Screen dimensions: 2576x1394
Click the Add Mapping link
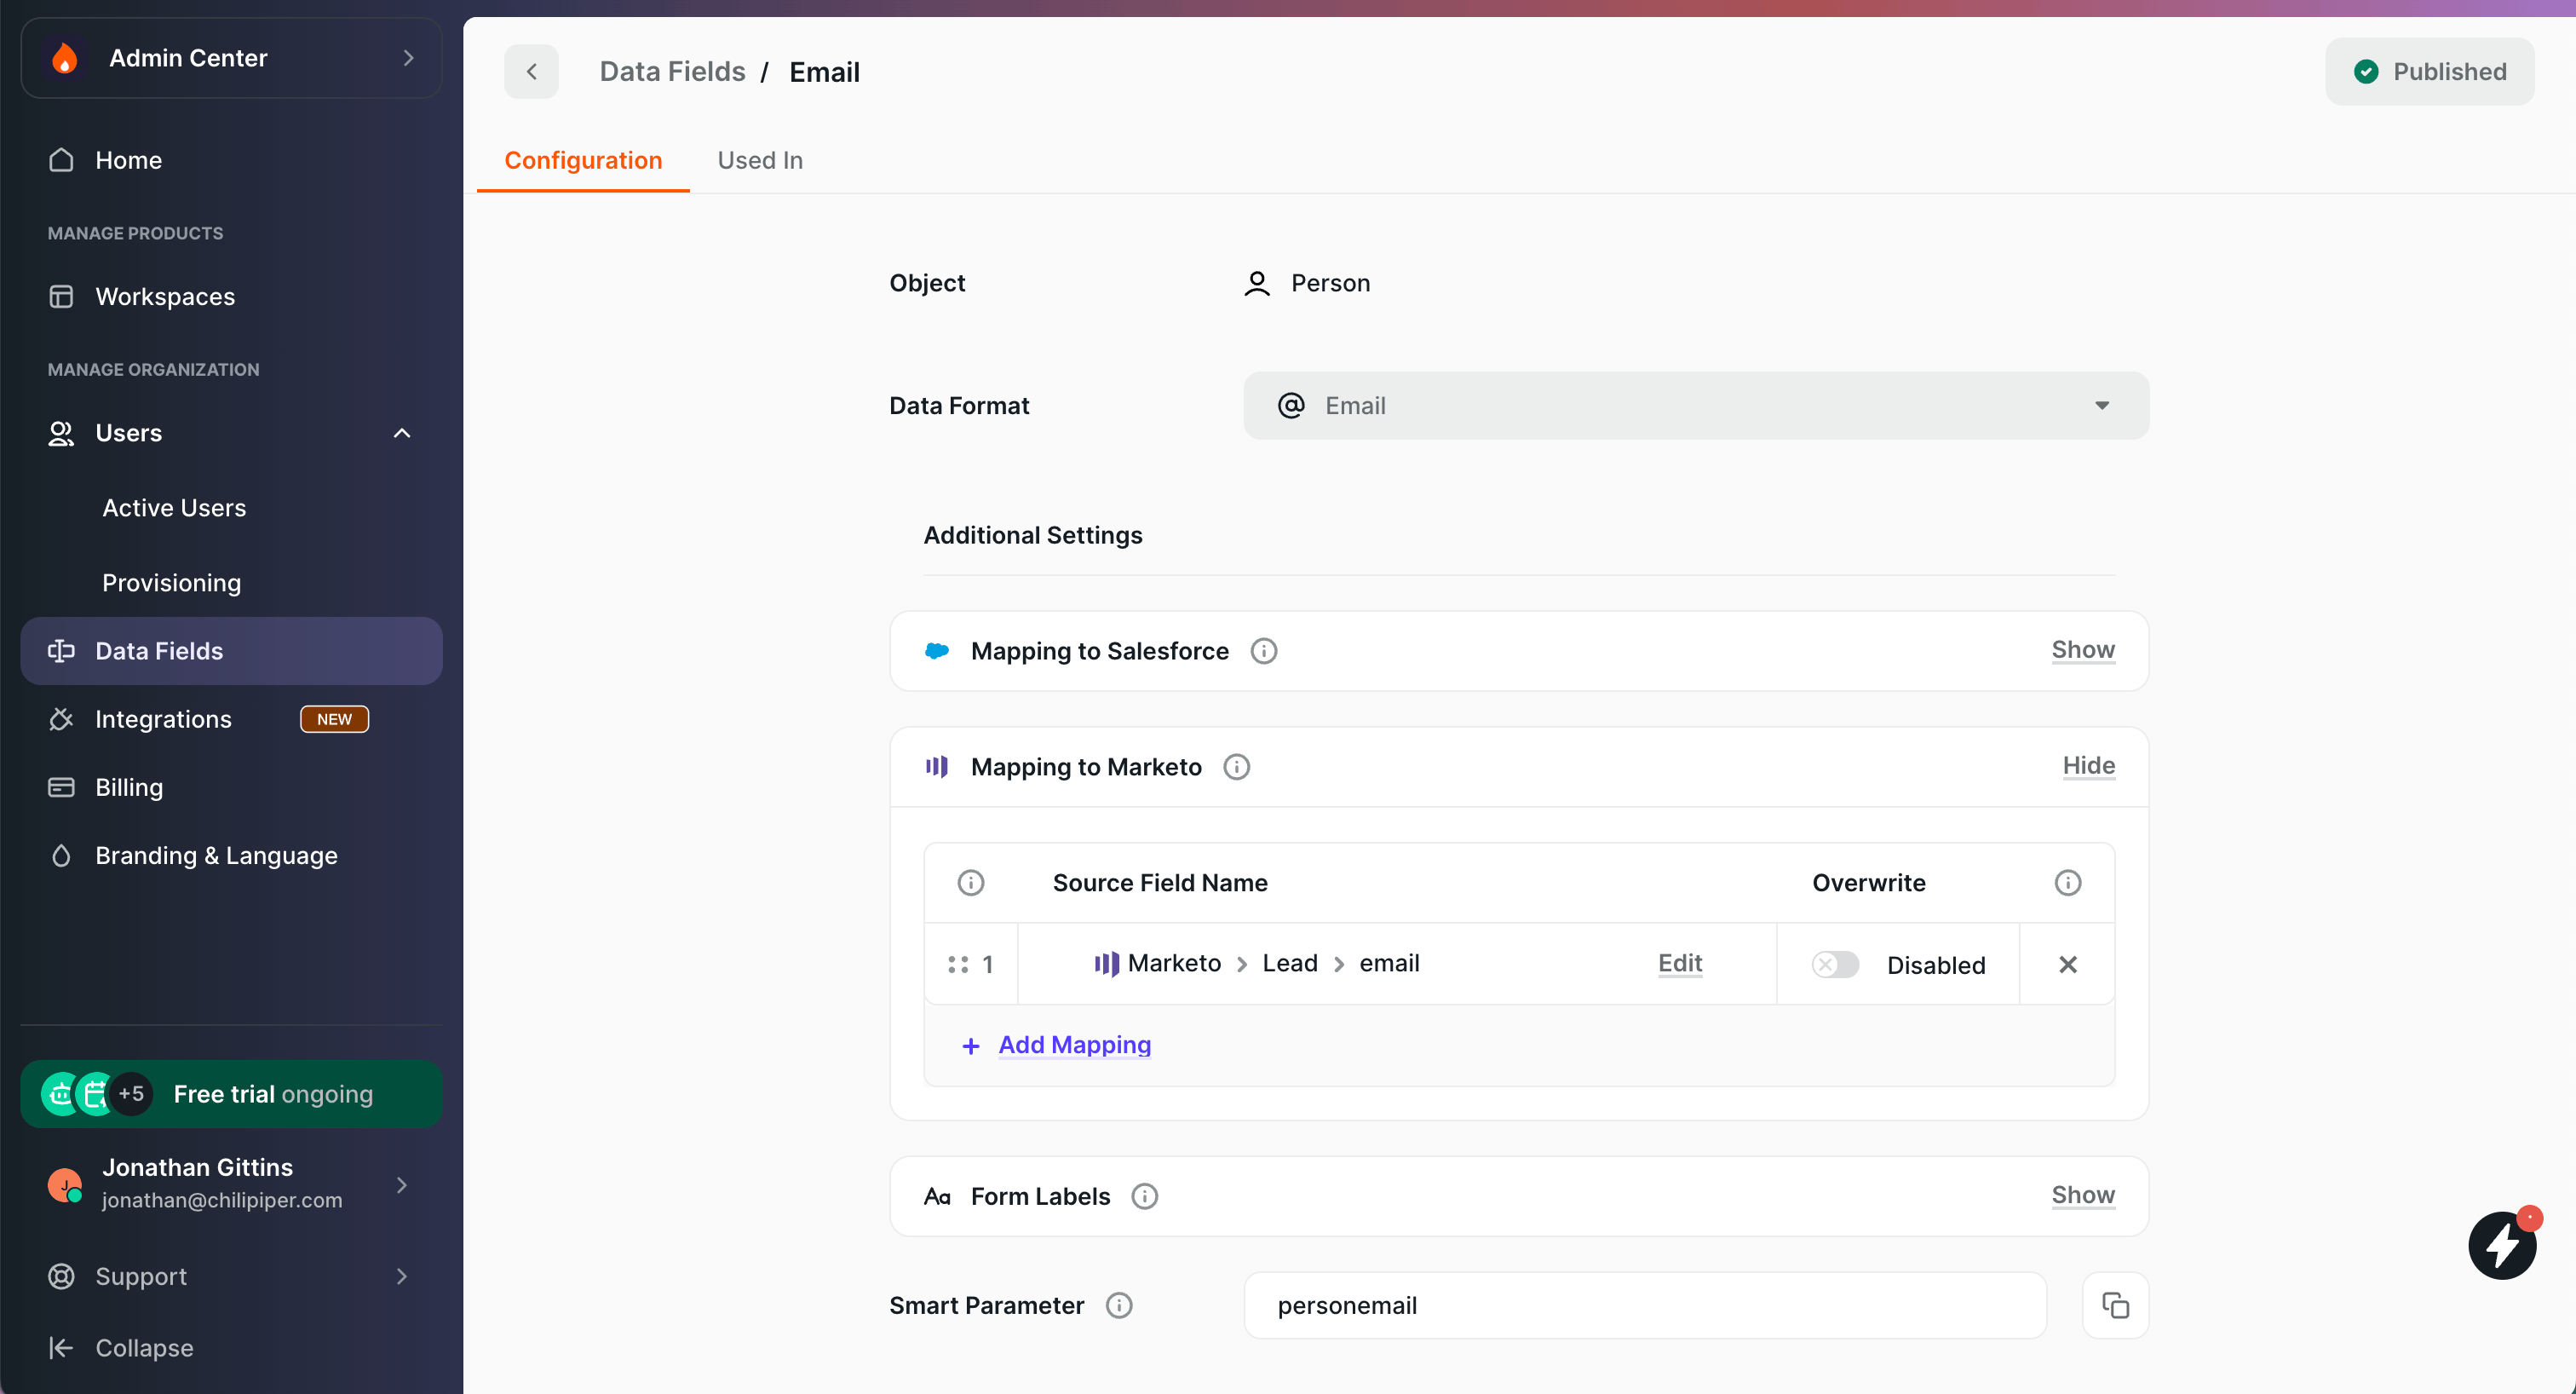point(1074,1045)
